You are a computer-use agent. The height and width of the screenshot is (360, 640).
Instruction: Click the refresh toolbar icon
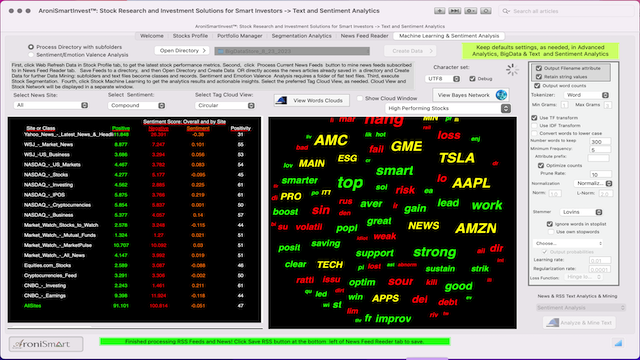click(486, 11)
